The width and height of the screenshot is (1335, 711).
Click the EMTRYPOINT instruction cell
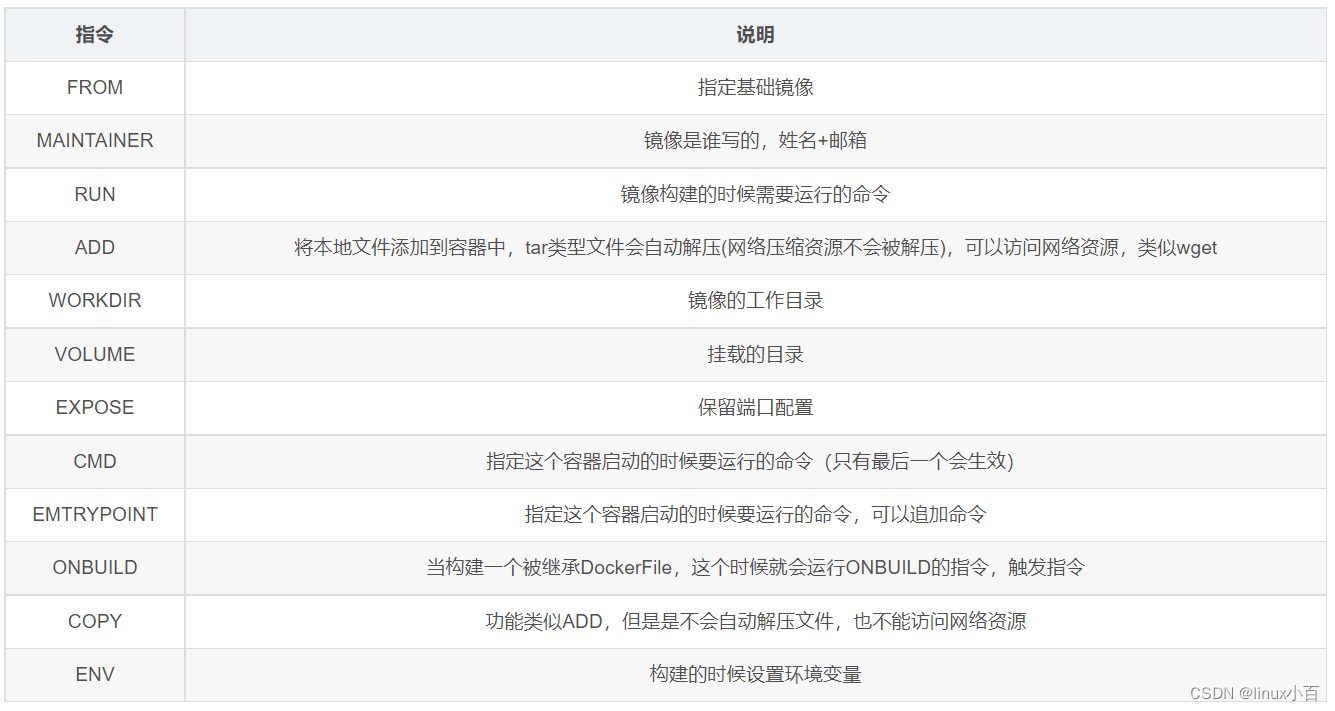[95, 514]
